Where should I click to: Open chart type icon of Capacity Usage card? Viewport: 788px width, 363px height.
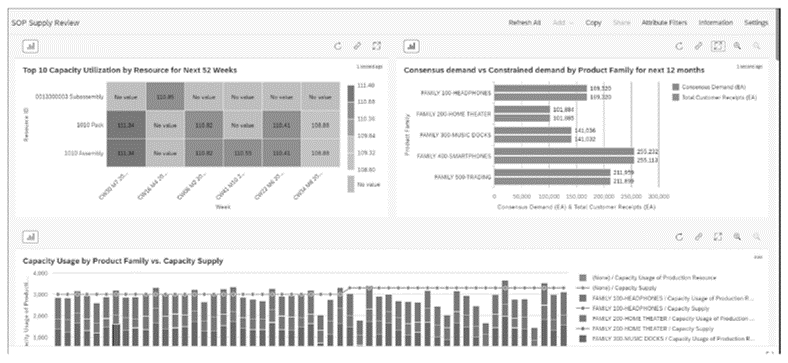click(x=31, y=236)
